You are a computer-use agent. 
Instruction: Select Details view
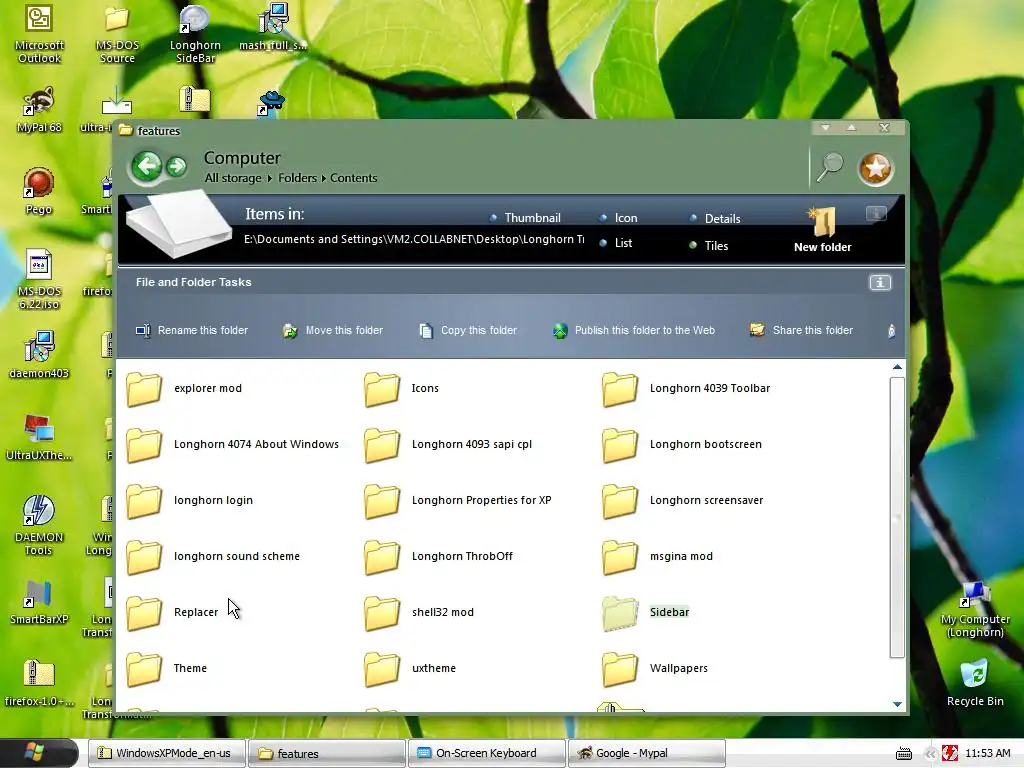[715, 218]
